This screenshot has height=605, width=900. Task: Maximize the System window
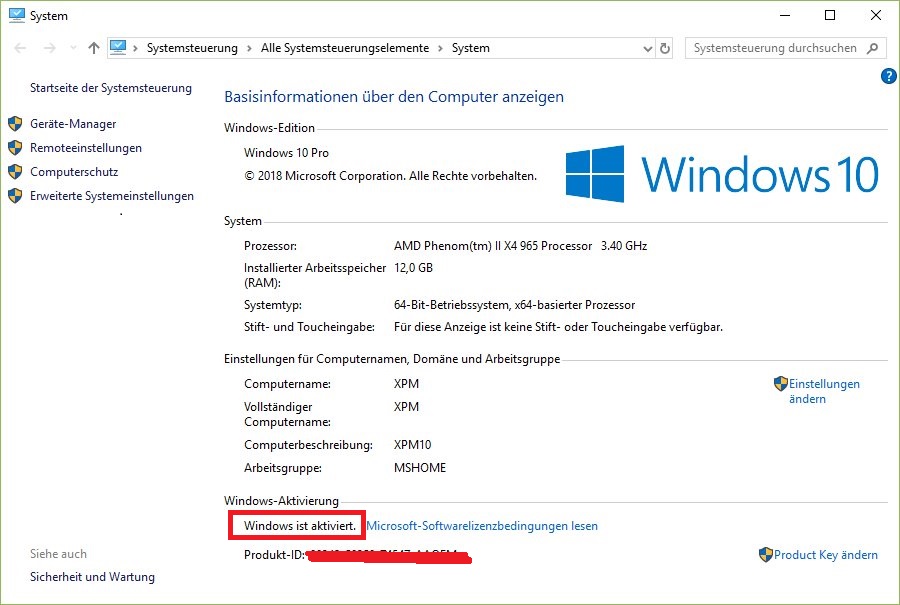830,15
